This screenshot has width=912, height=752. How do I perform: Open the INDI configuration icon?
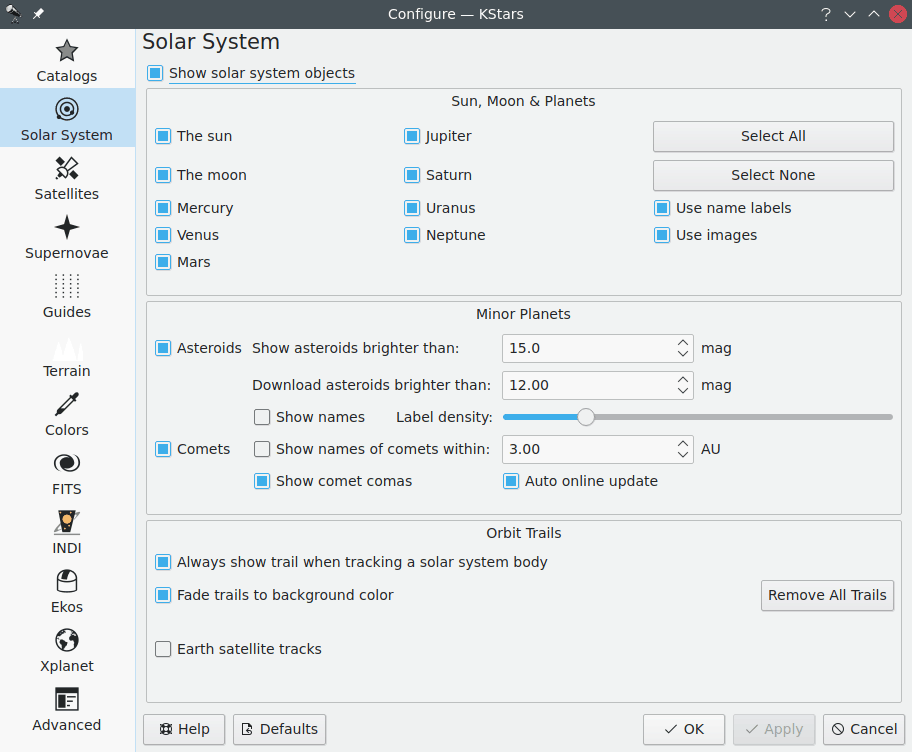(x=67, y=522)
